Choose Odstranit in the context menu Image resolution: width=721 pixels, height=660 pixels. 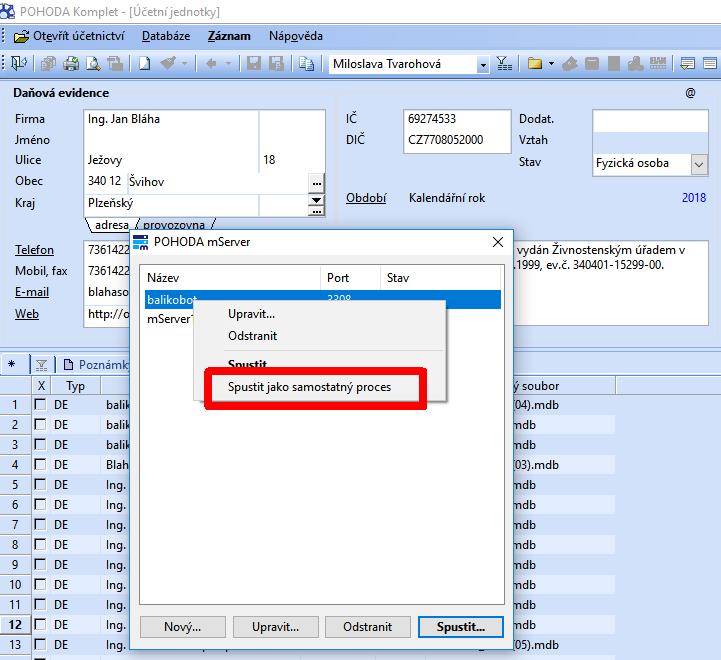(x=320, y=336)
